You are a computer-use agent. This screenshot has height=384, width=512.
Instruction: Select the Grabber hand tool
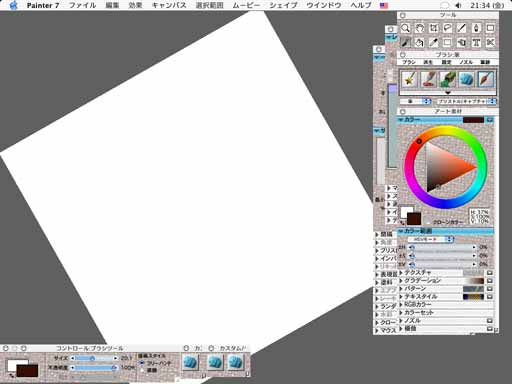[x=419, y=28]
